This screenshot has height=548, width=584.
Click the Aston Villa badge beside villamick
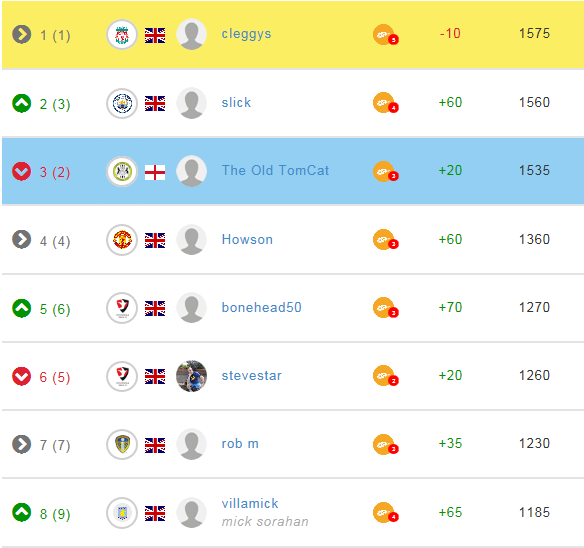point(122,513)
